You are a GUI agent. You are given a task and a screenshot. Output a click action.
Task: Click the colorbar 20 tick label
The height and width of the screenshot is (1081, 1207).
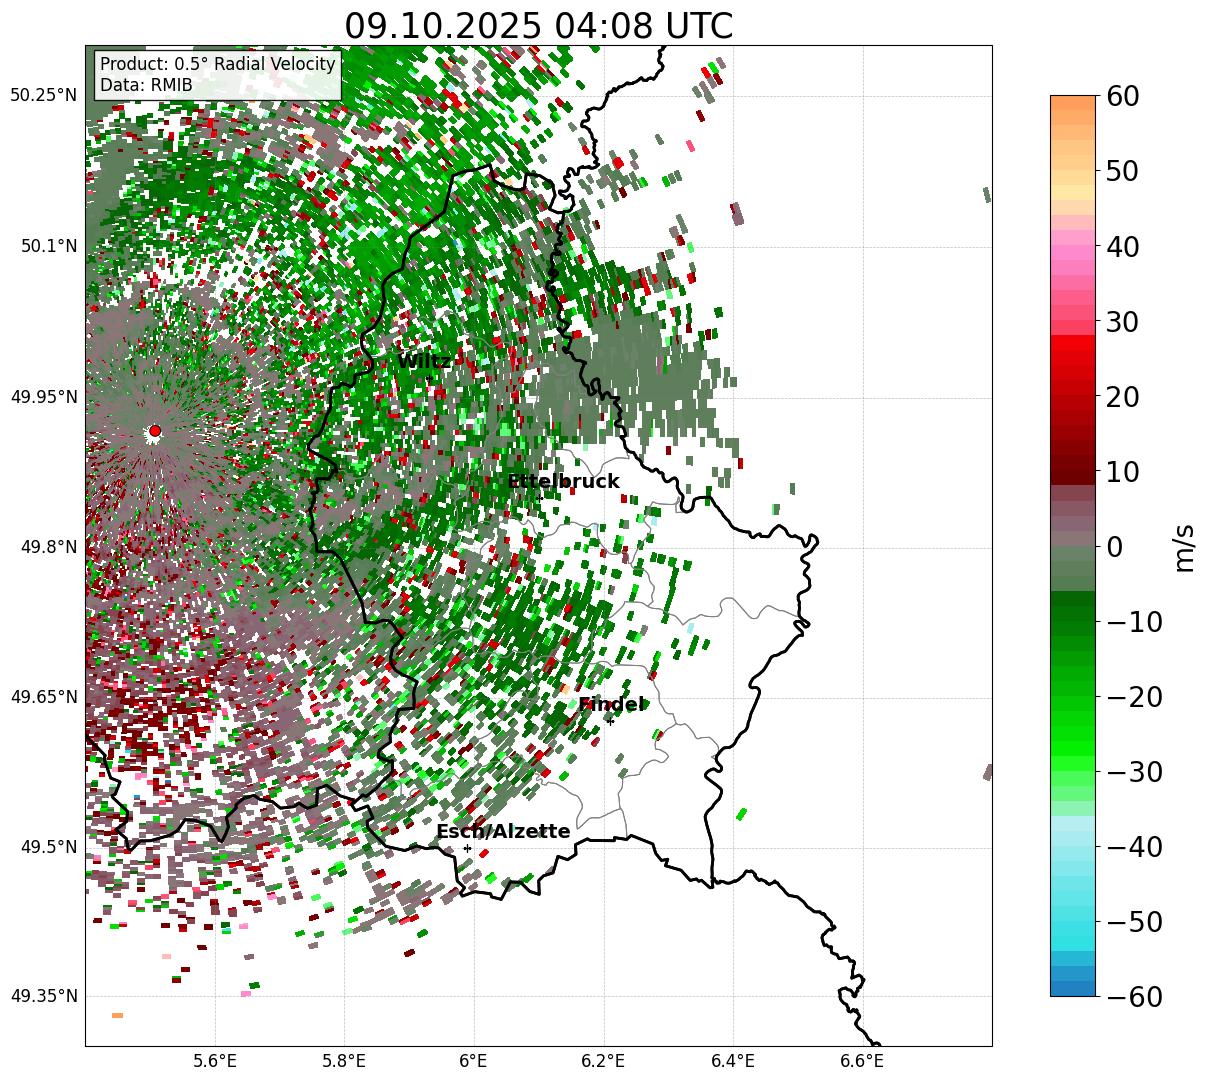pyautogui.click(x=1121, y=397)
